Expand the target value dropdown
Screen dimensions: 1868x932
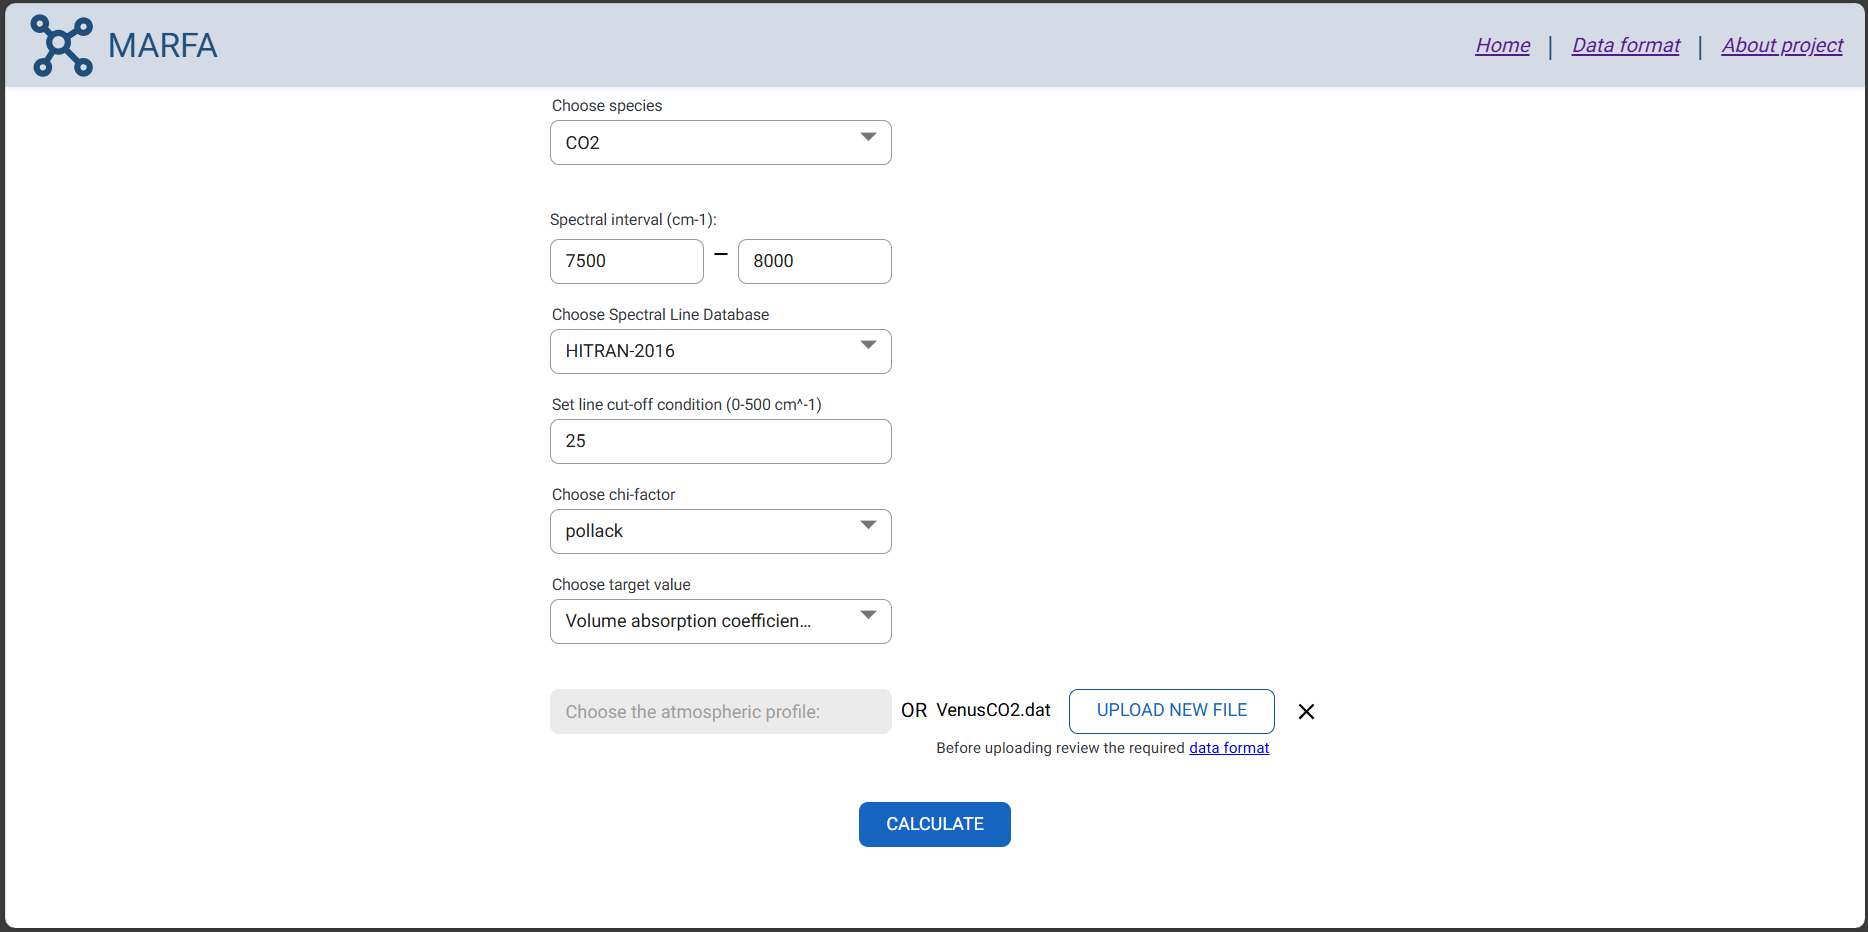[x=868, y=616]
